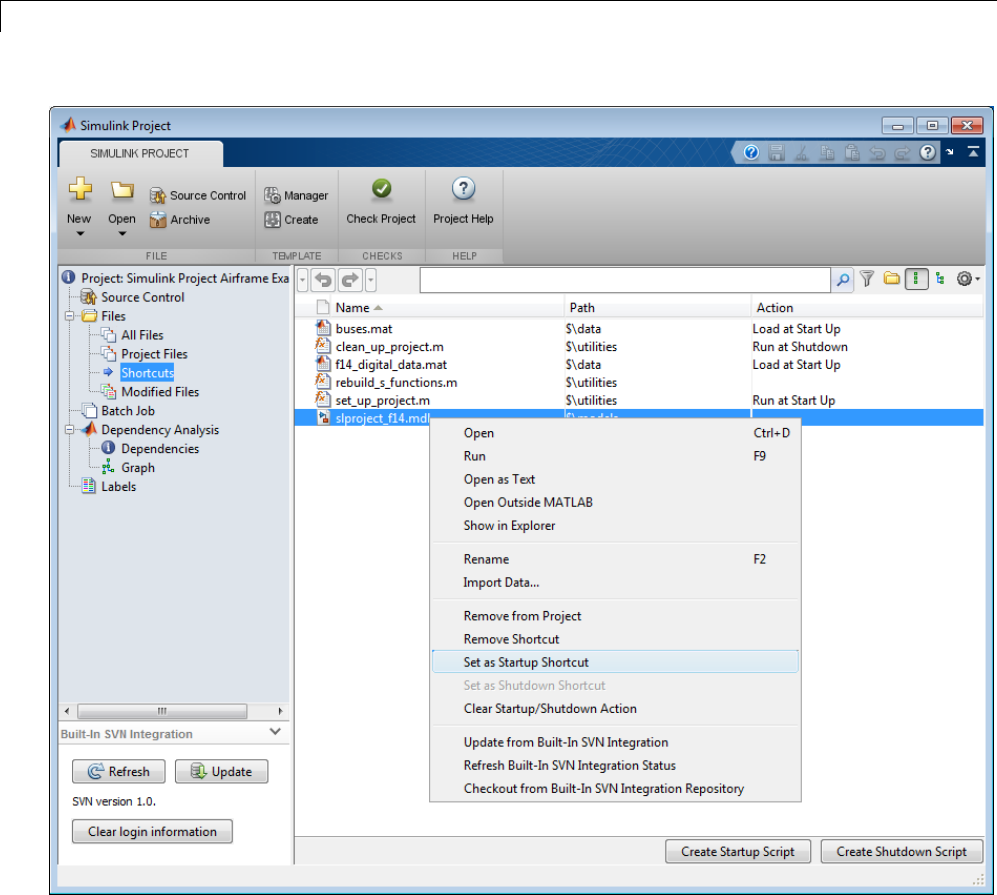Open the gear settings dropdown
Image resolution: width=997 pixels, height=895 pixels.
pyautogui.click(x=968, y=278)
